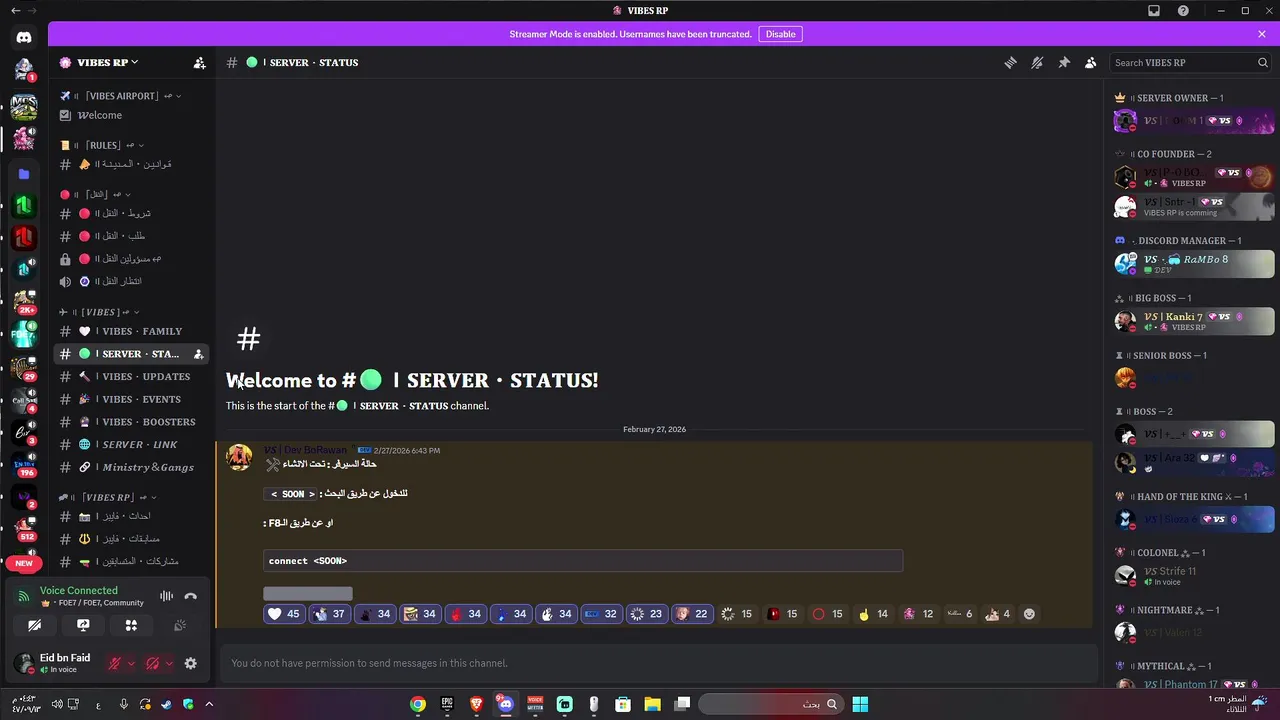Open headphone output options chevron
Image resolution: width=1280 pixels, height=720 pixels.
tap(169, 663)
